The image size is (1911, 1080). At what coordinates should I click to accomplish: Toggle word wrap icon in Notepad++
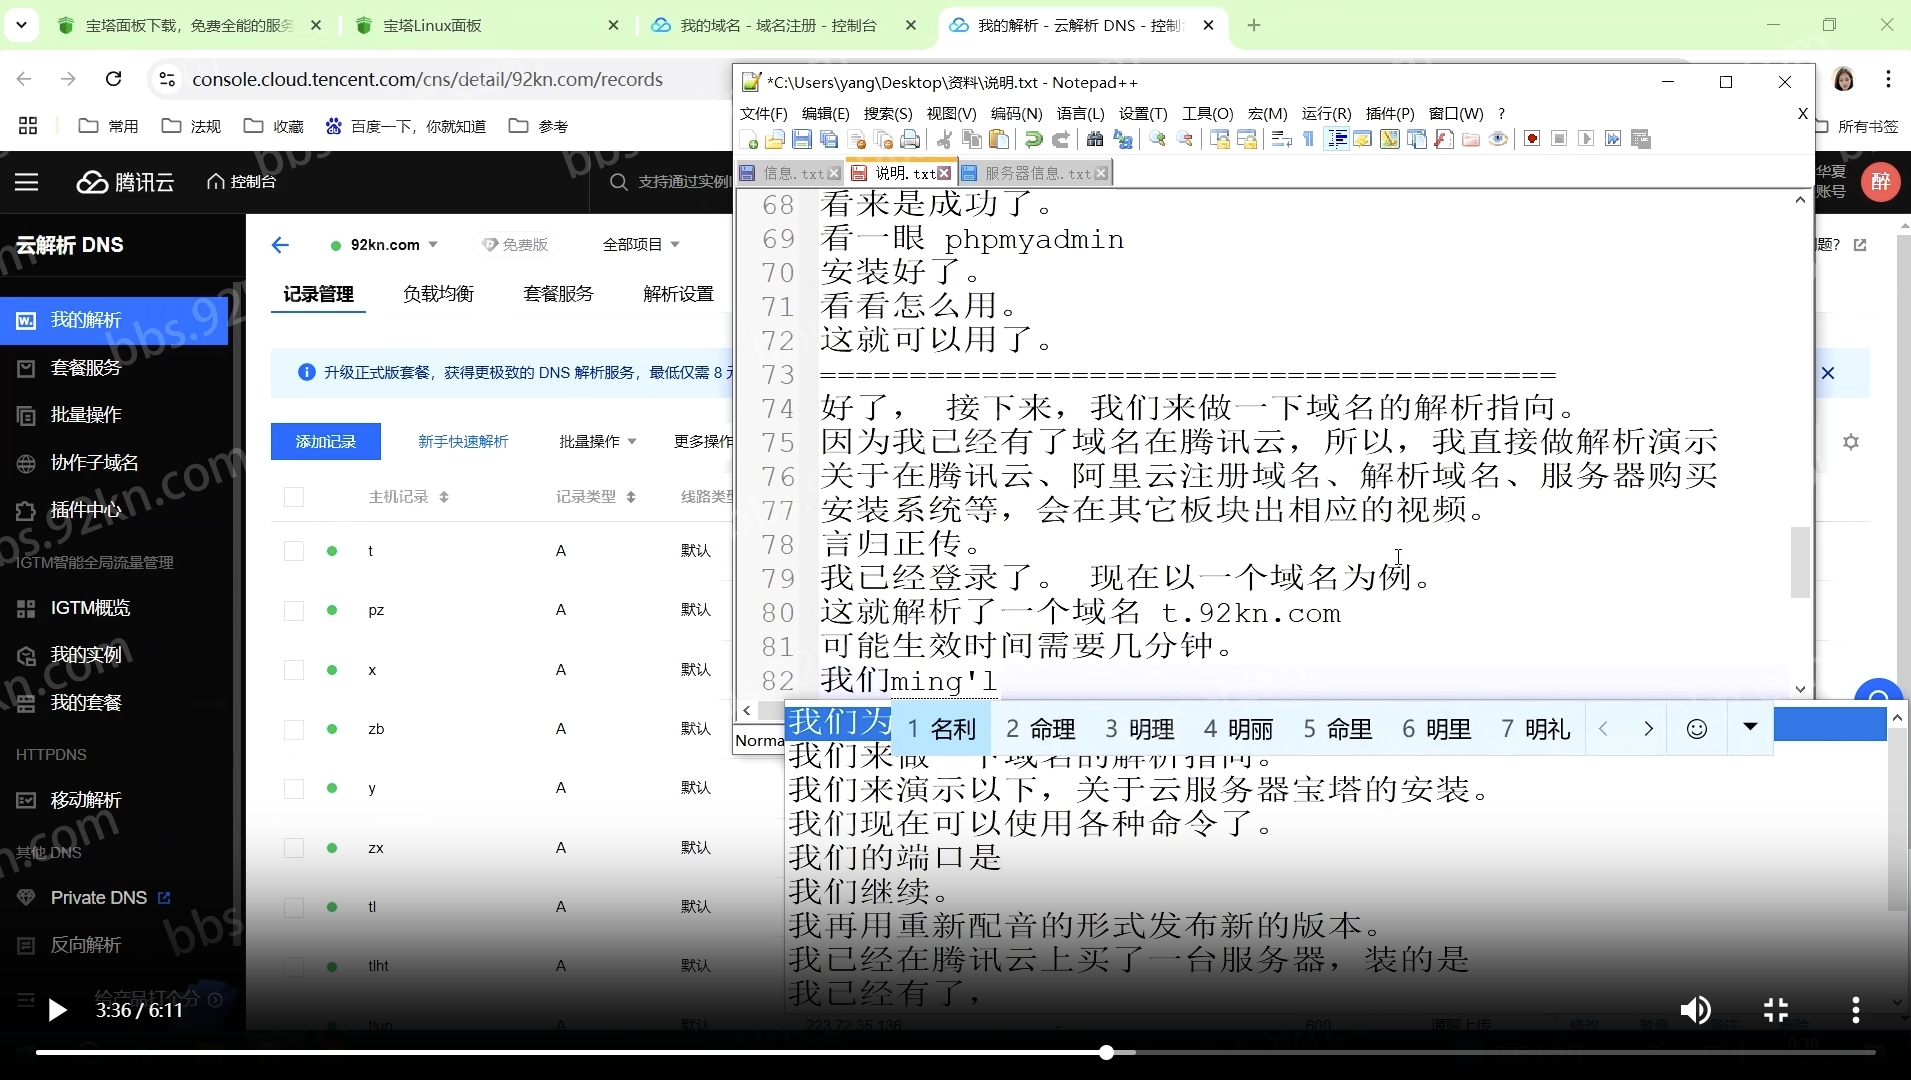pyautogui.click(x=1281, y=140)
